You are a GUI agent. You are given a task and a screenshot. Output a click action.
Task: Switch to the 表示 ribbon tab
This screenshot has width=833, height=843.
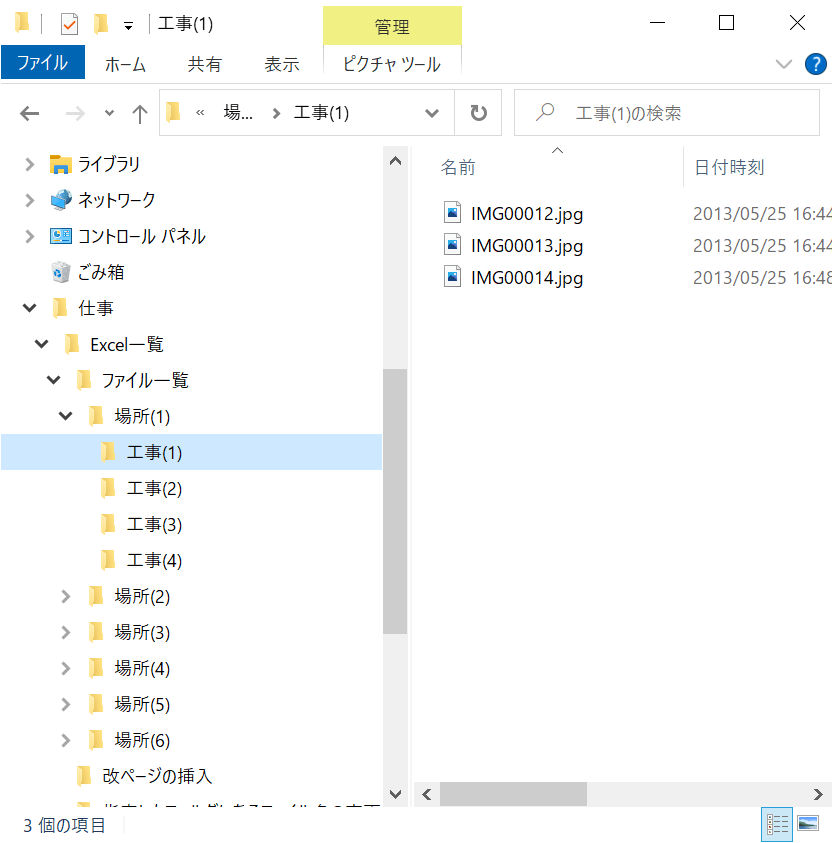click(281, 64)
